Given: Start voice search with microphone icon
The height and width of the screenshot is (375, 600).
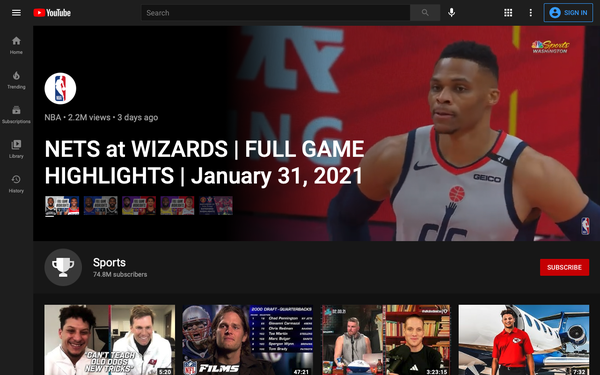Looking at the screenshot, I should click(452, 13).
